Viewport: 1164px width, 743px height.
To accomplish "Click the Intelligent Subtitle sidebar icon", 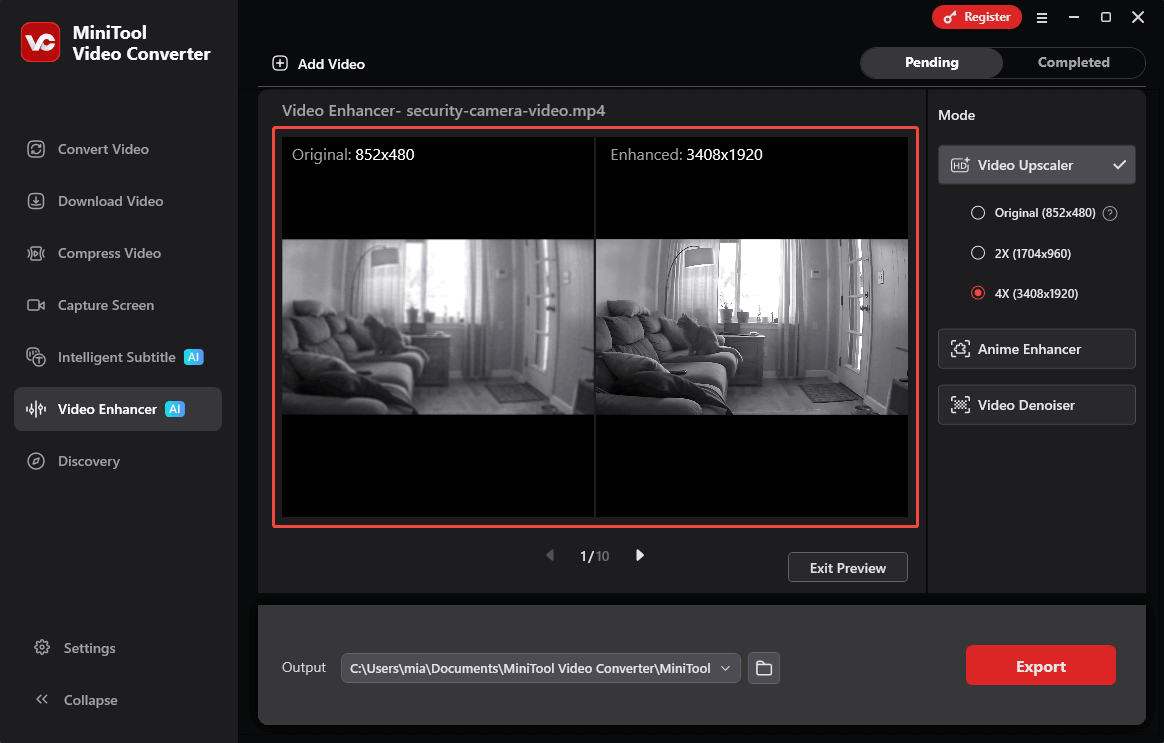I will pyautogui.click(x=36, y=357).
